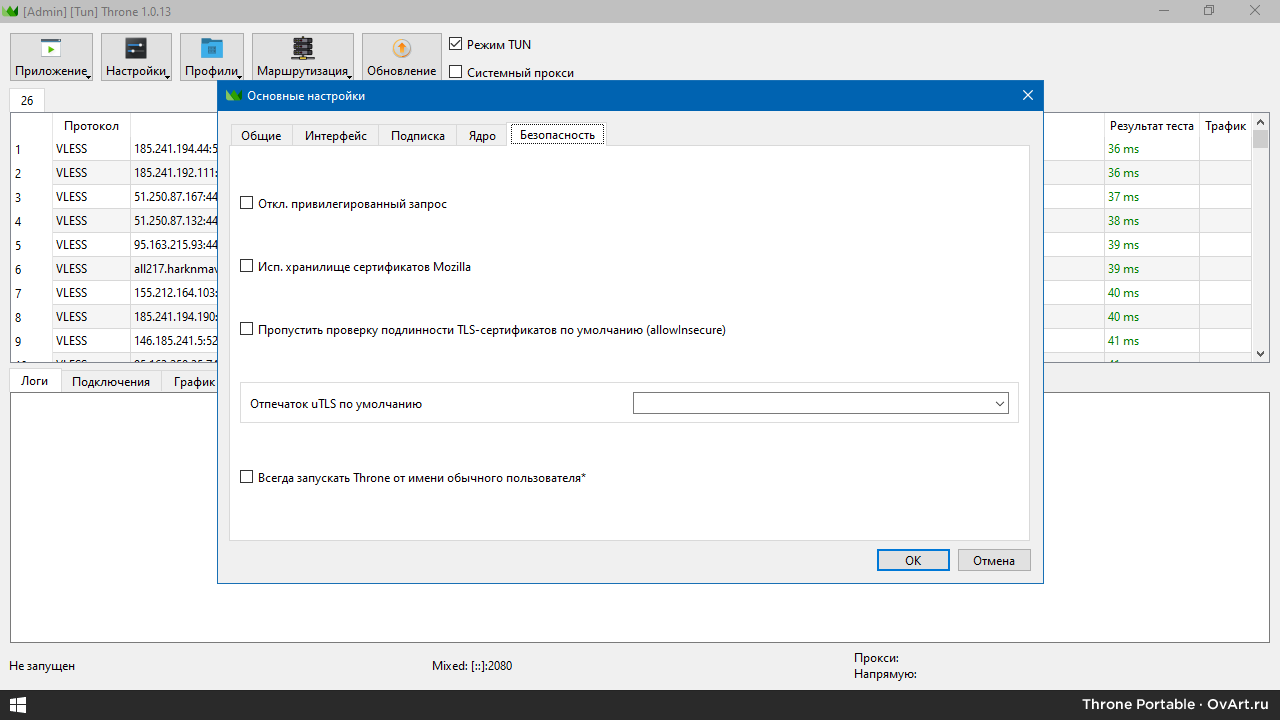Enable Mozilla certificate store checkbox
This screenshot has height=720, width=1280.
[x=247, y=267]
